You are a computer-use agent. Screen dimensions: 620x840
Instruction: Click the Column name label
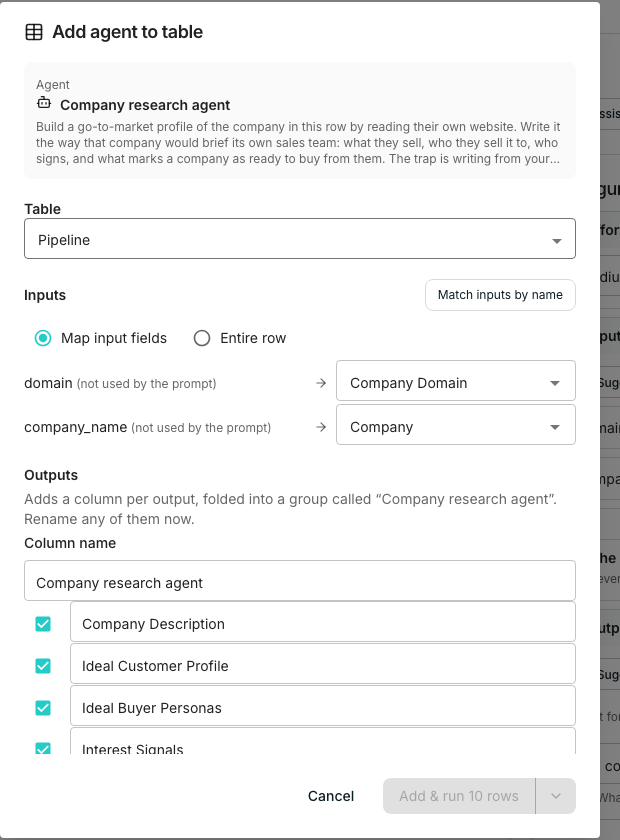point(70,543)
